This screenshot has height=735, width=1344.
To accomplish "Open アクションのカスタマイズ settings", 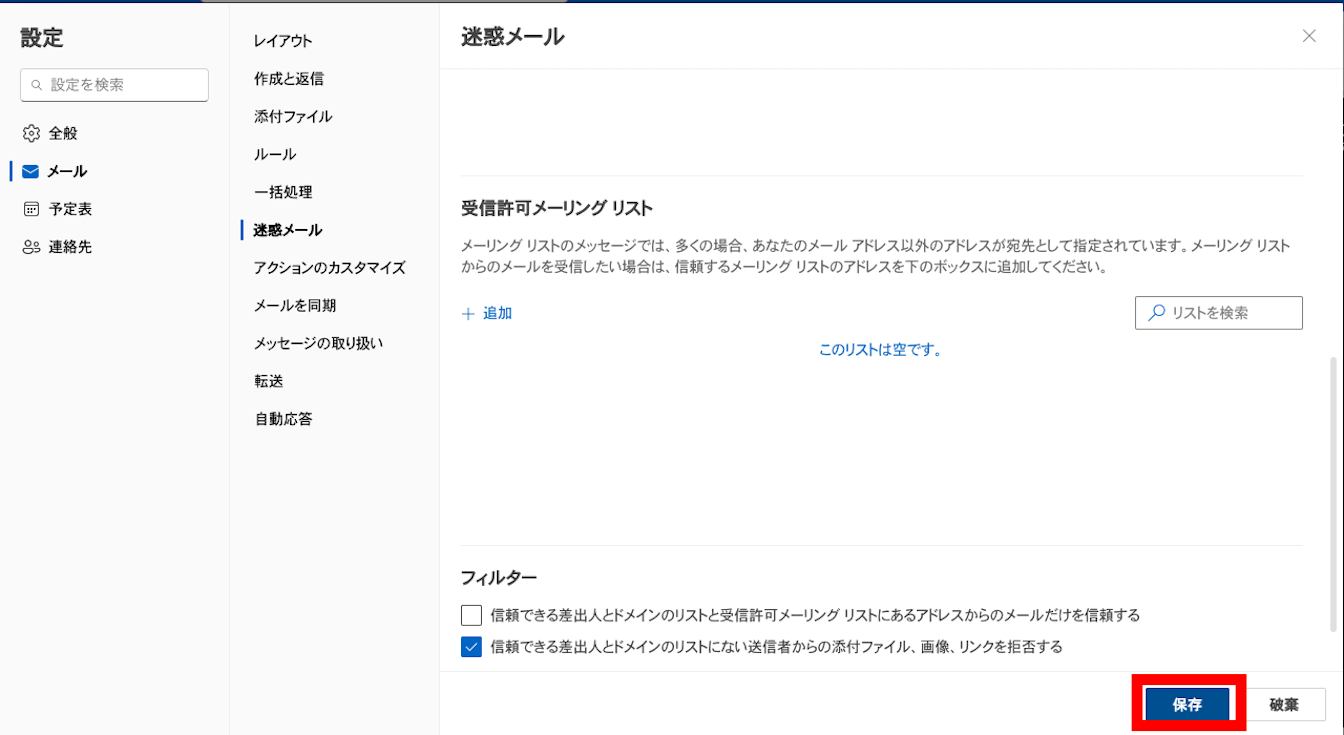I will pos(329,268).
